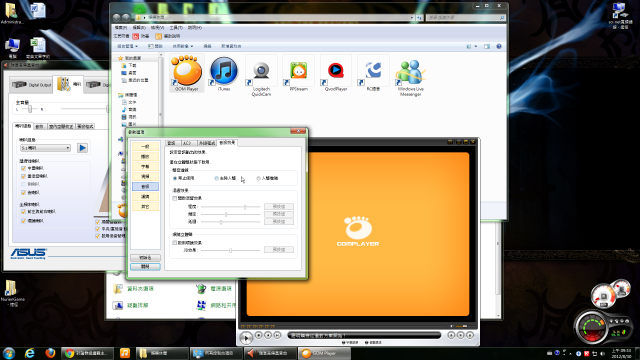
Task: Uncheck the subwoofer checkbox in ASUS audio
Action: tap(23, 176)
